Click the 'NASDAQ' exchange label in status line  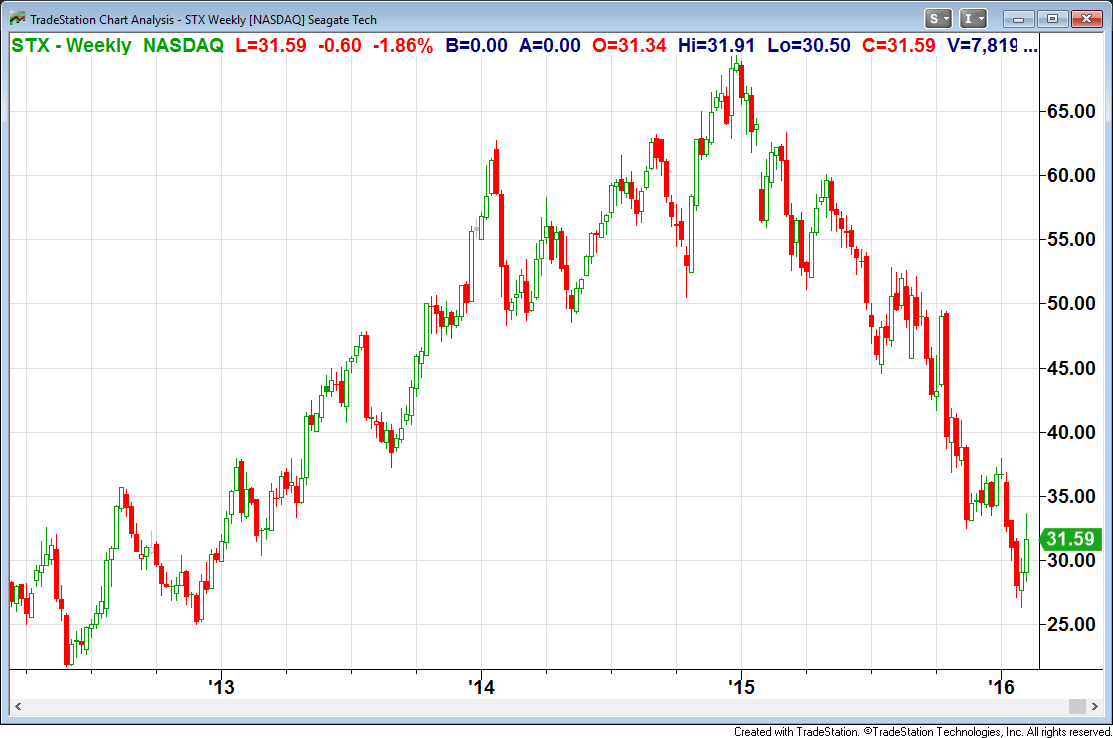183,45
